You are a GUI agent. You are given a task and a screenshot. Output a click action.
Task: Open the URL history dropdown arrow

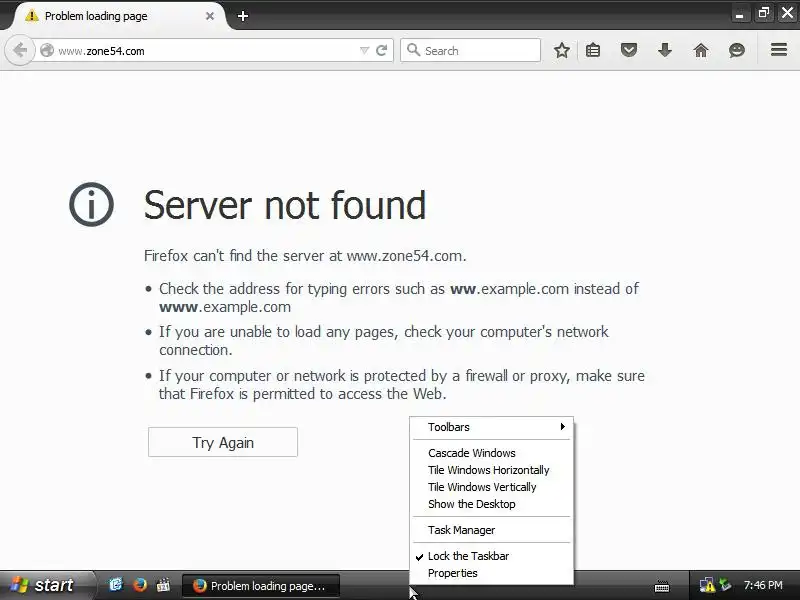pyautogui.click(x=364, y=51)
